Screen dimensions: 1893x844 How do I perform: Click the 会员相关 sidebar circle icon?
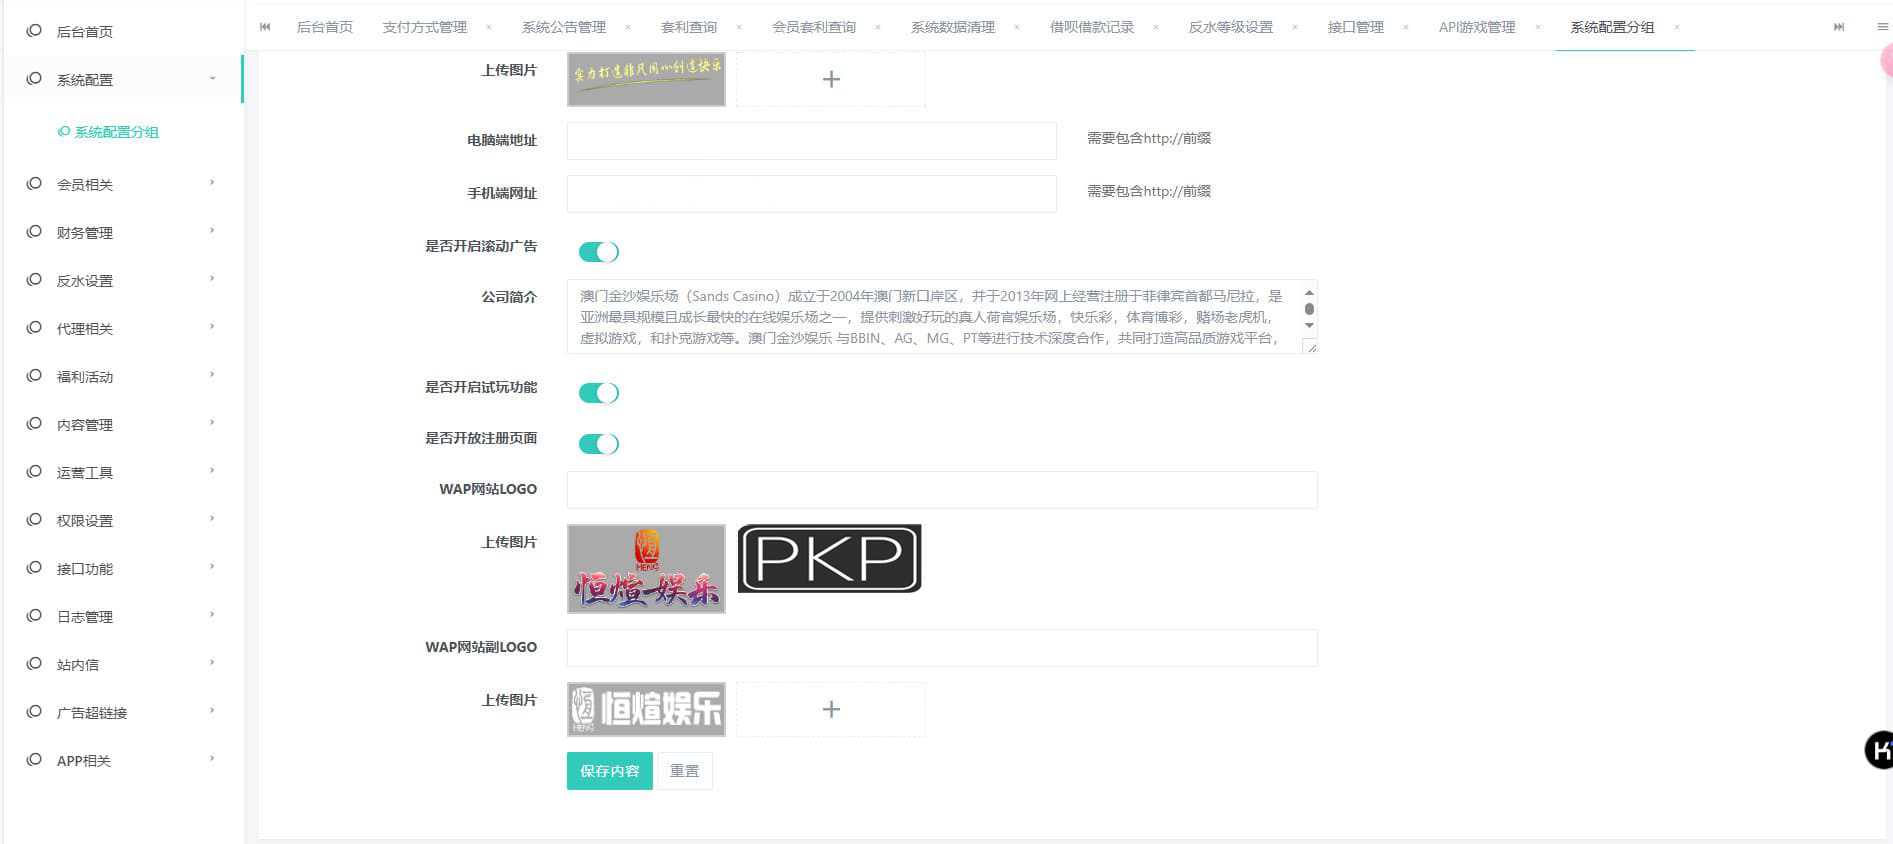click(x=34, y=184)
